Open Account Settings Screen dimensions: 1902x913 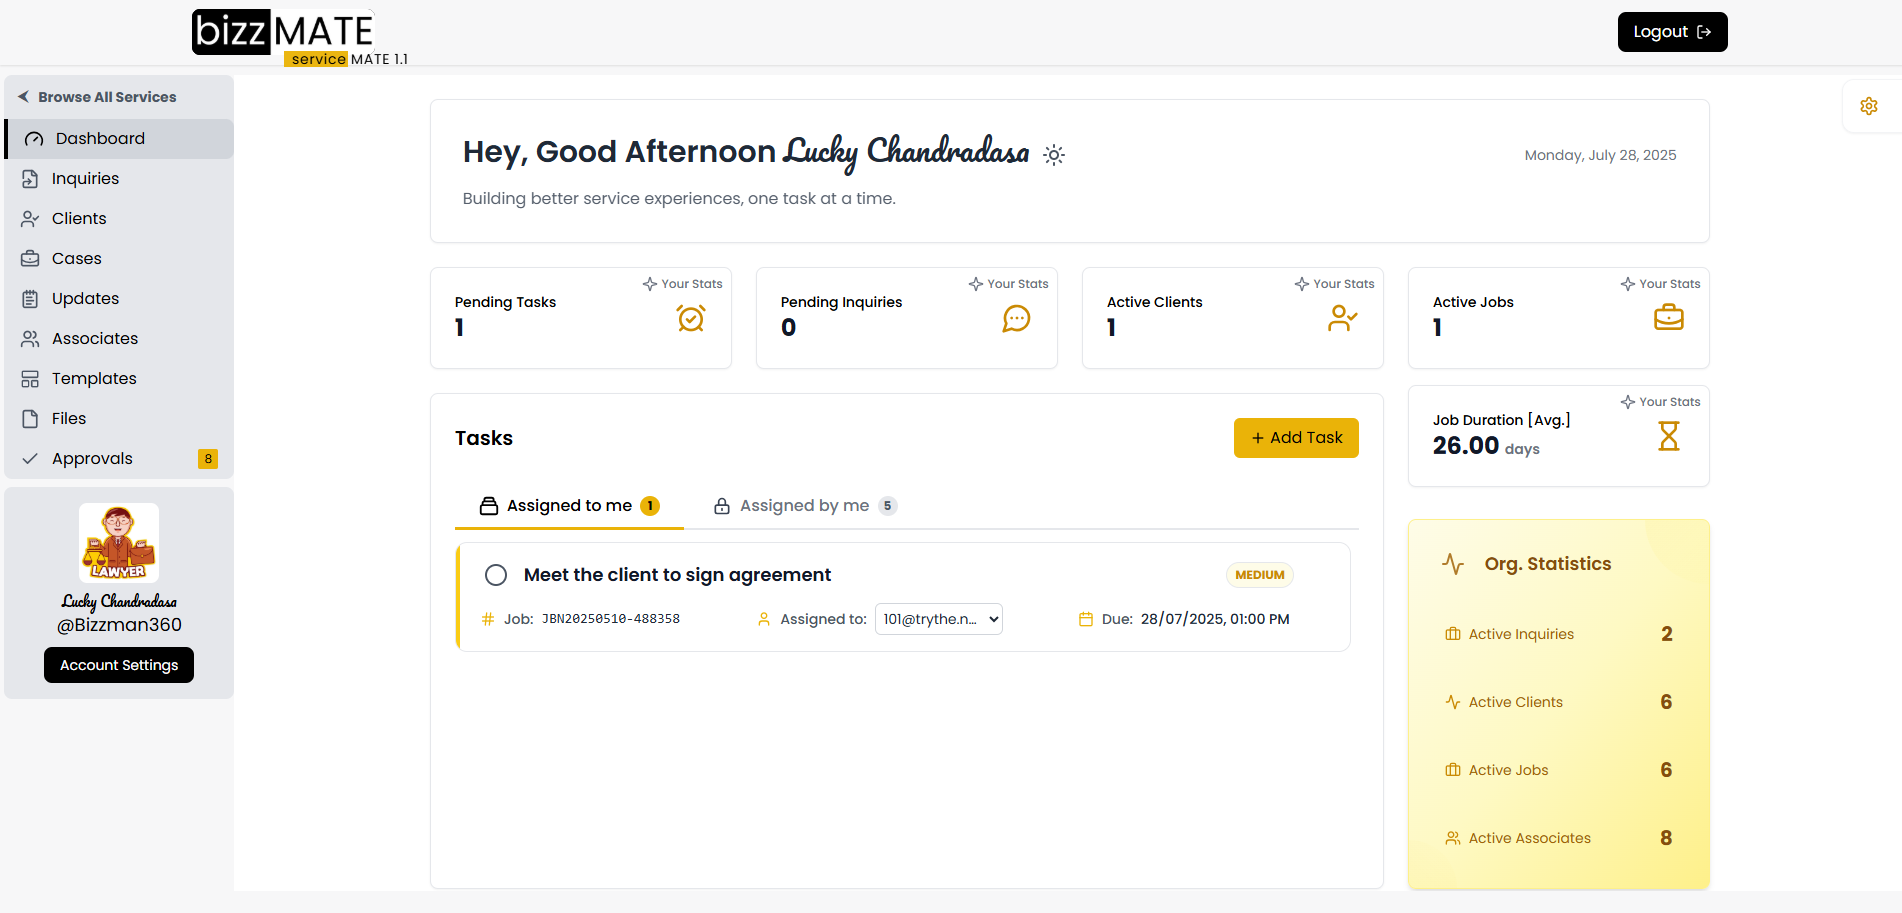[119, 665]
